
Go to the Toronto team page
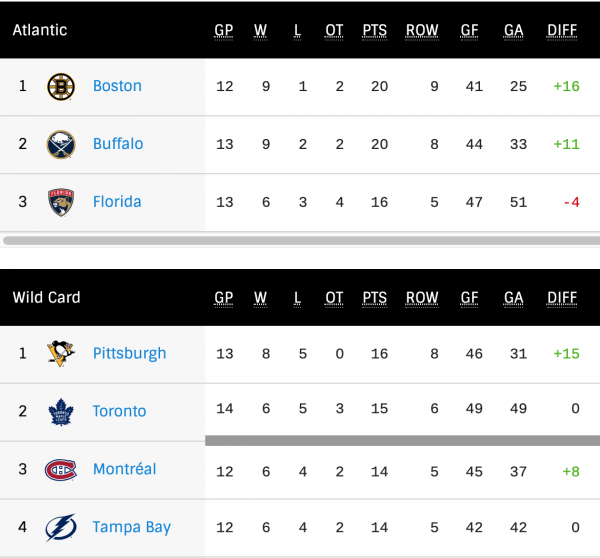pos(119,411)
